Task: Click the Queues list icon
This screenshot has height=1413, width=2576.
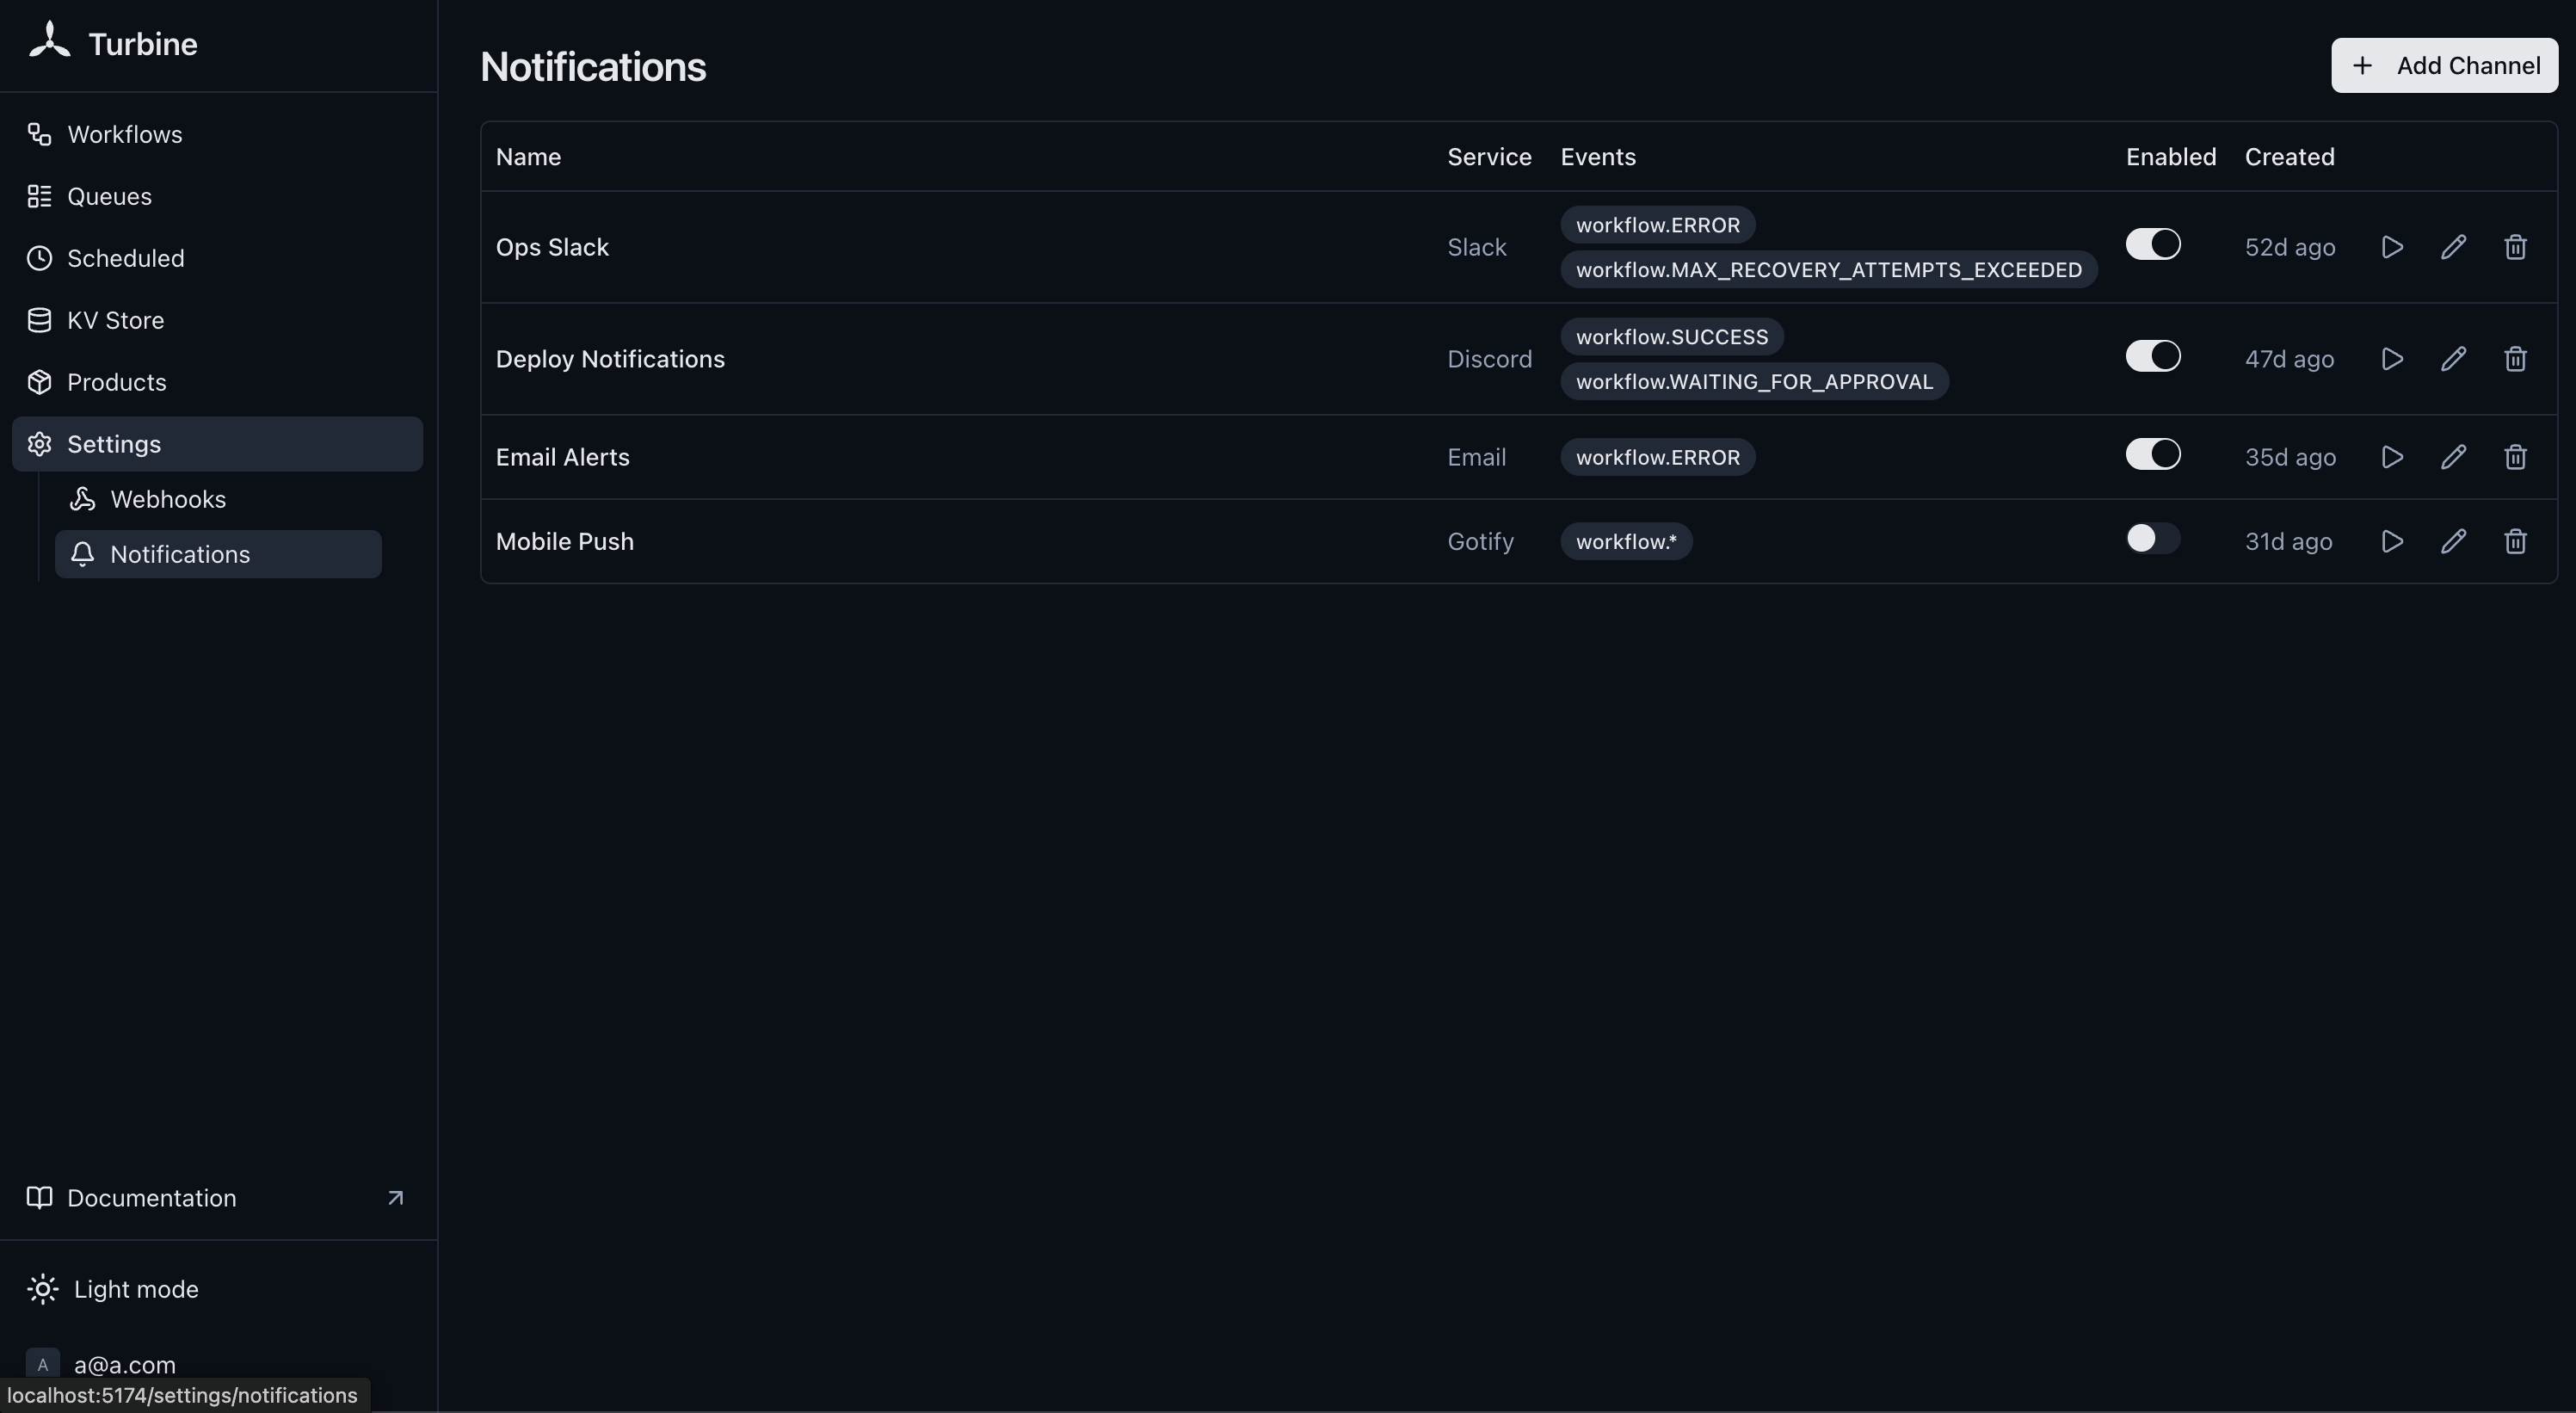Action: (39, 196)
